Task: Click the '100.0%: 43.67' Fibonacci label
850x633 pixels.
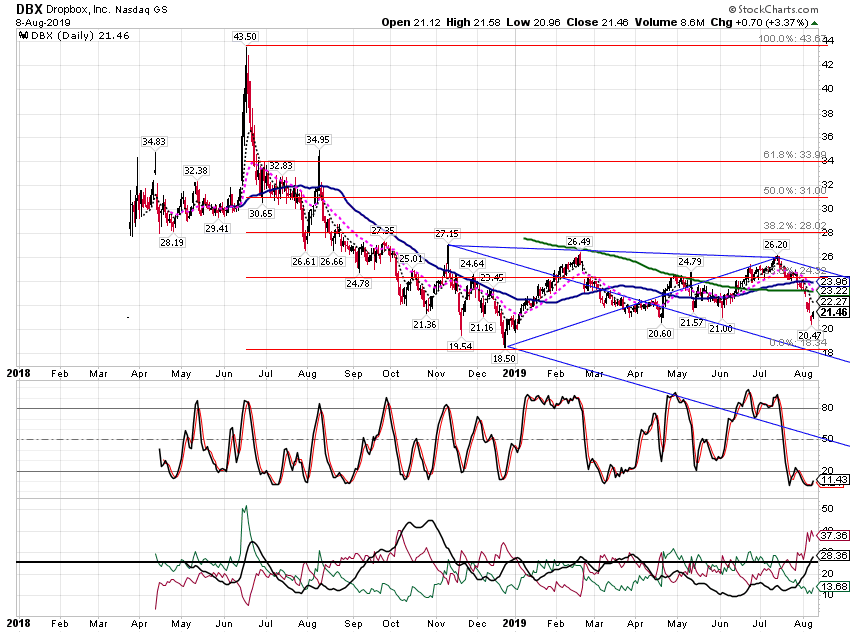Action: pos(792,39)
